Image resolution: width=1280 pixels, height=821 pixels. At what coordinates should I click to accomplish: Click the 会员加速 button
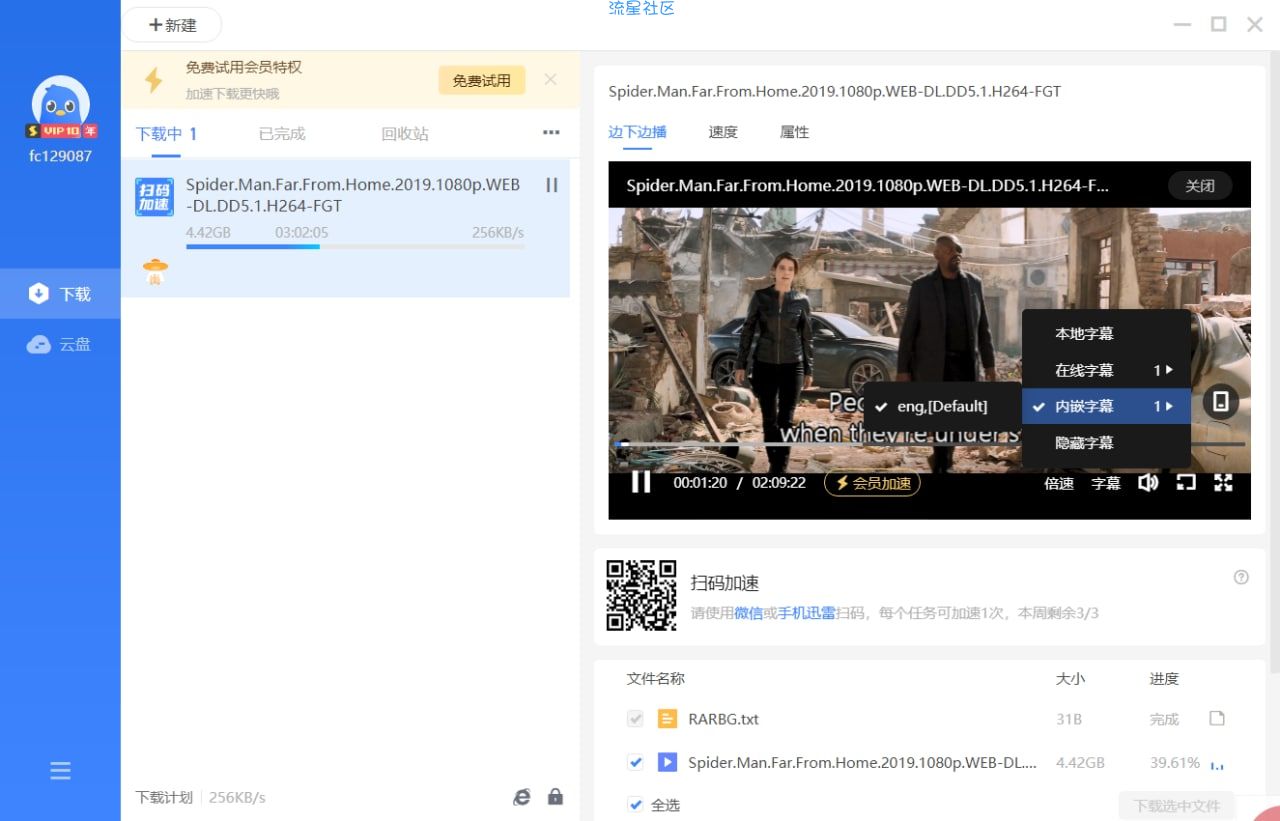coord(872,483)
